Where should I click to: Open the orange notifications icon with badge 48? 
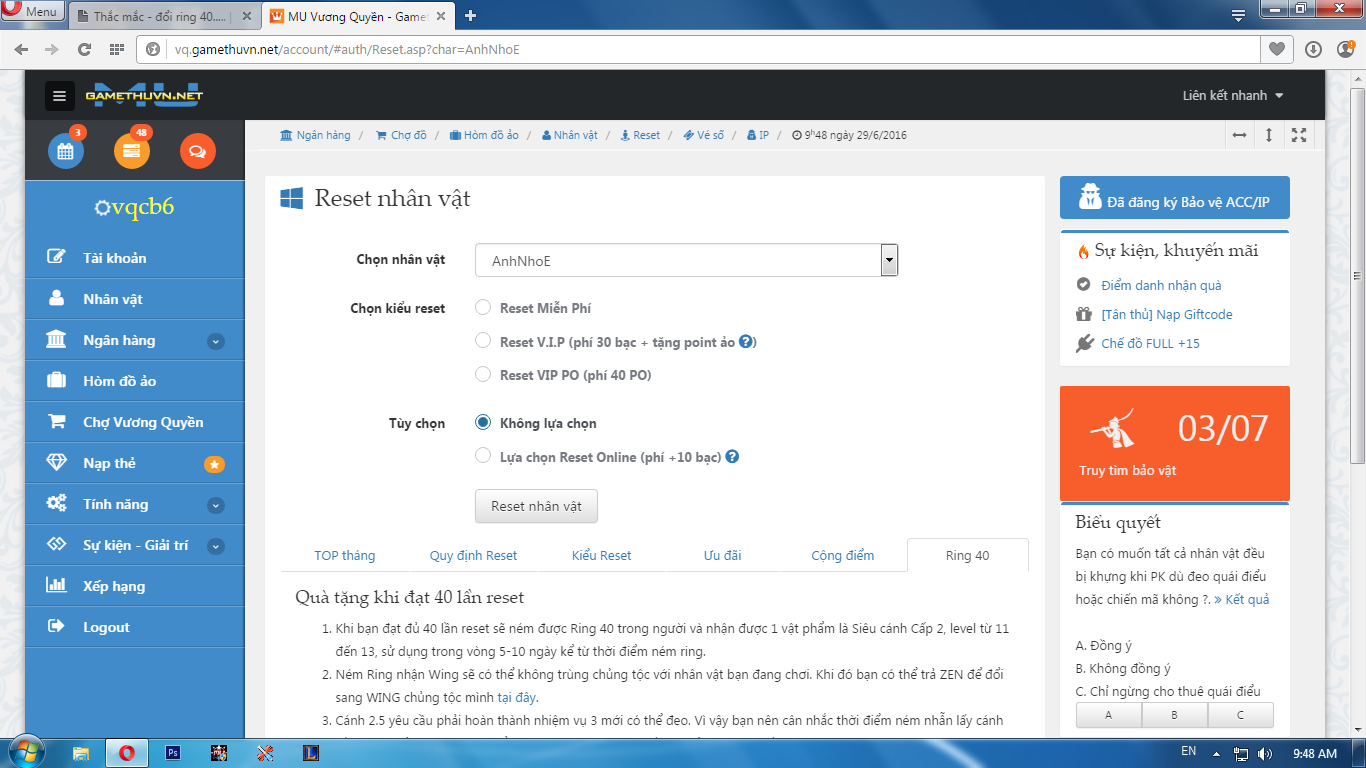click(132, 151)
